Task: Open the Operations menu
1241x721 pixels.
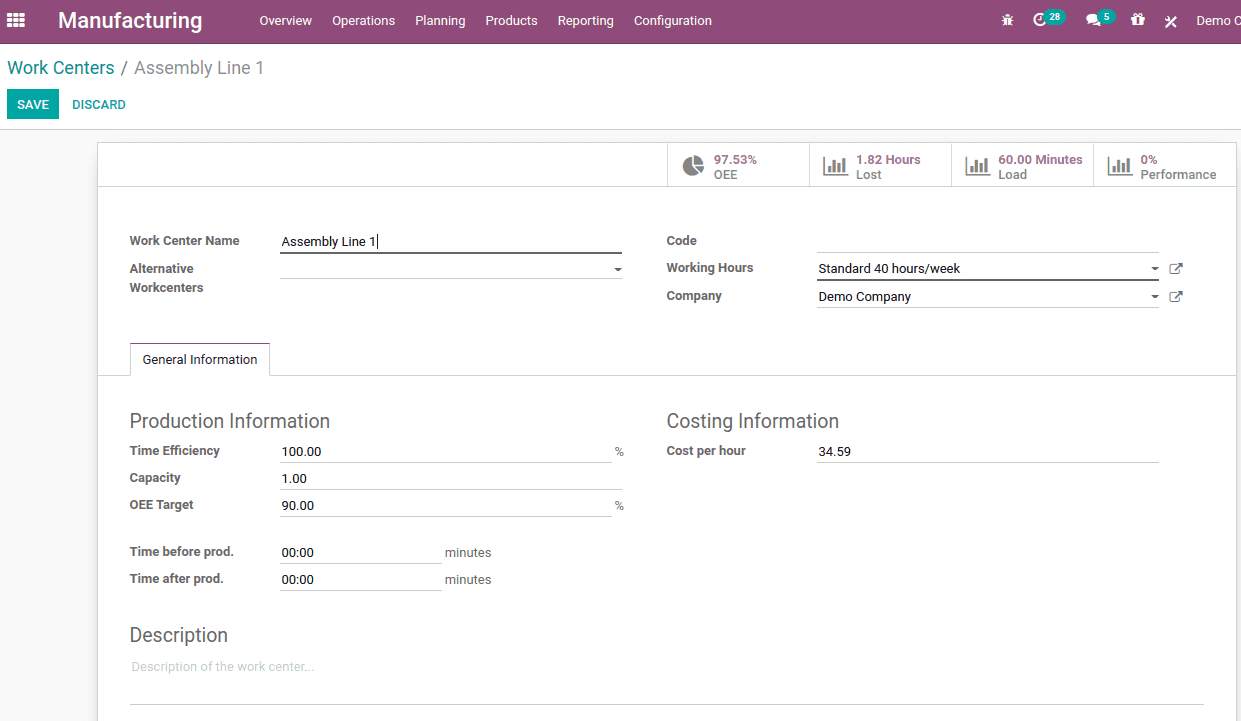Action: (x=364, y=21)
